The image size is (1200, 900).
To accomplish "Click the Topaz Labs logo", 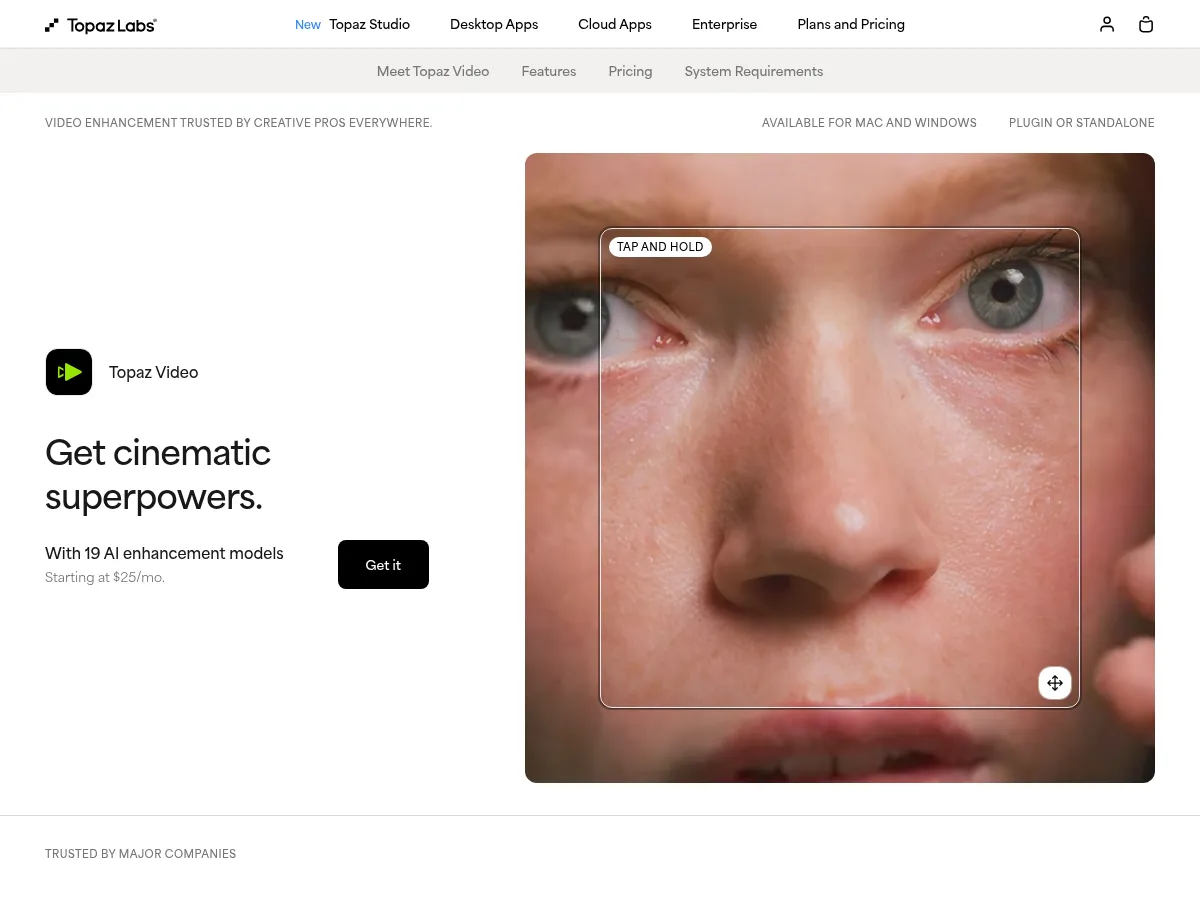I will [x=101, y=25].
